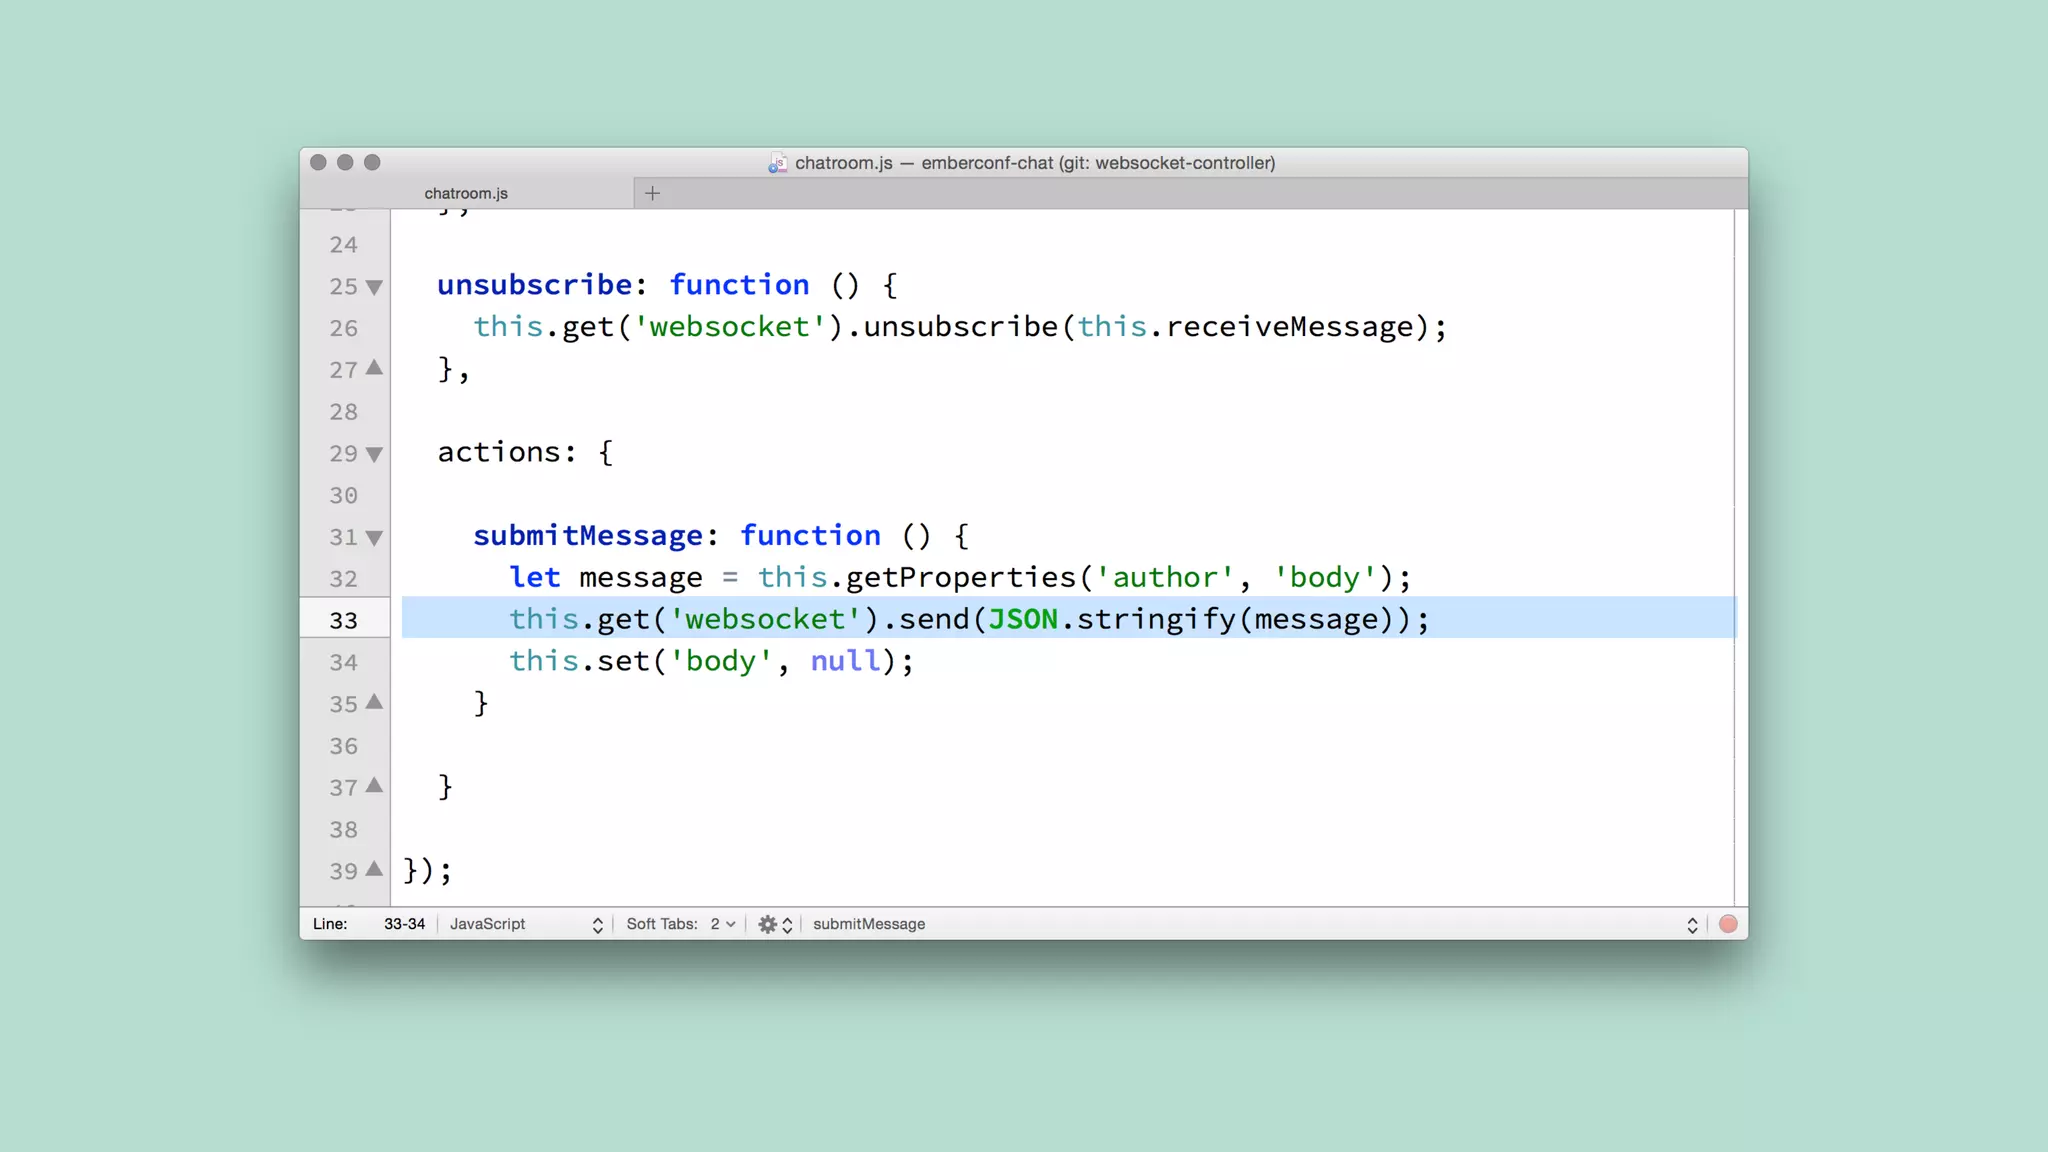Click the new tab plus icon
This screenshot has height=1152, width=2048.
[x=652, y=193]
